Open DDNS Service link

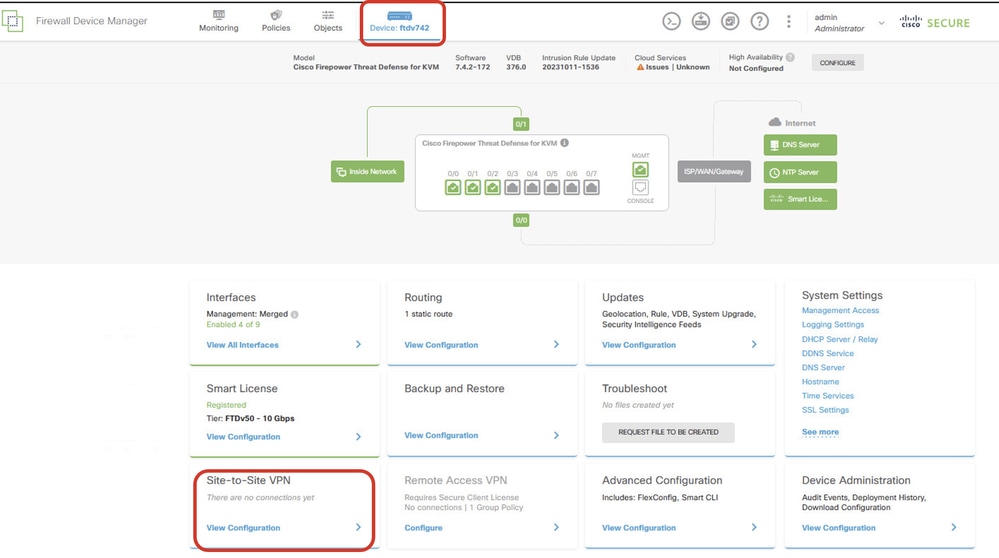[x=828, y=353]
